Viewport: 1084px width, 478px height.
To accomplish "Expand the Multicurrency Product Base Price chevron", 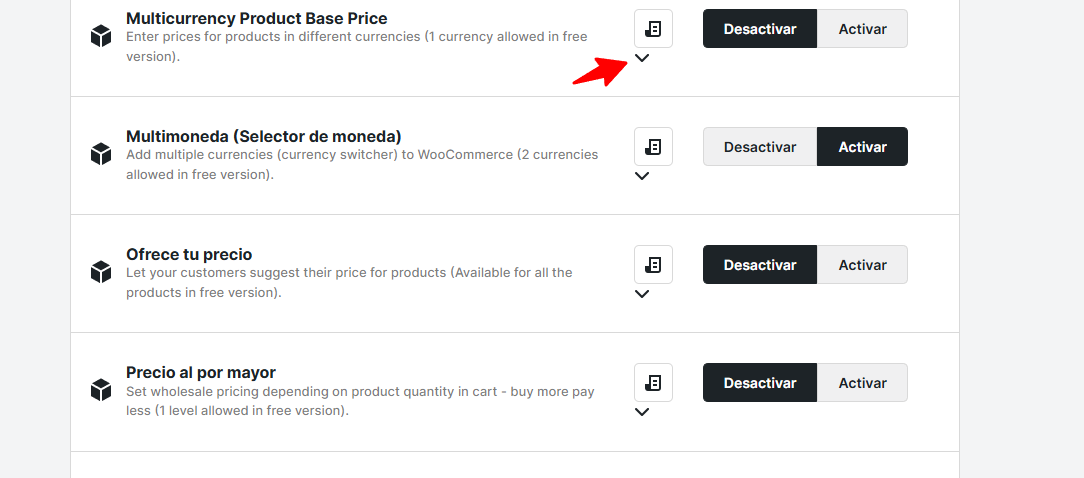I will click(x=642, y=58).
